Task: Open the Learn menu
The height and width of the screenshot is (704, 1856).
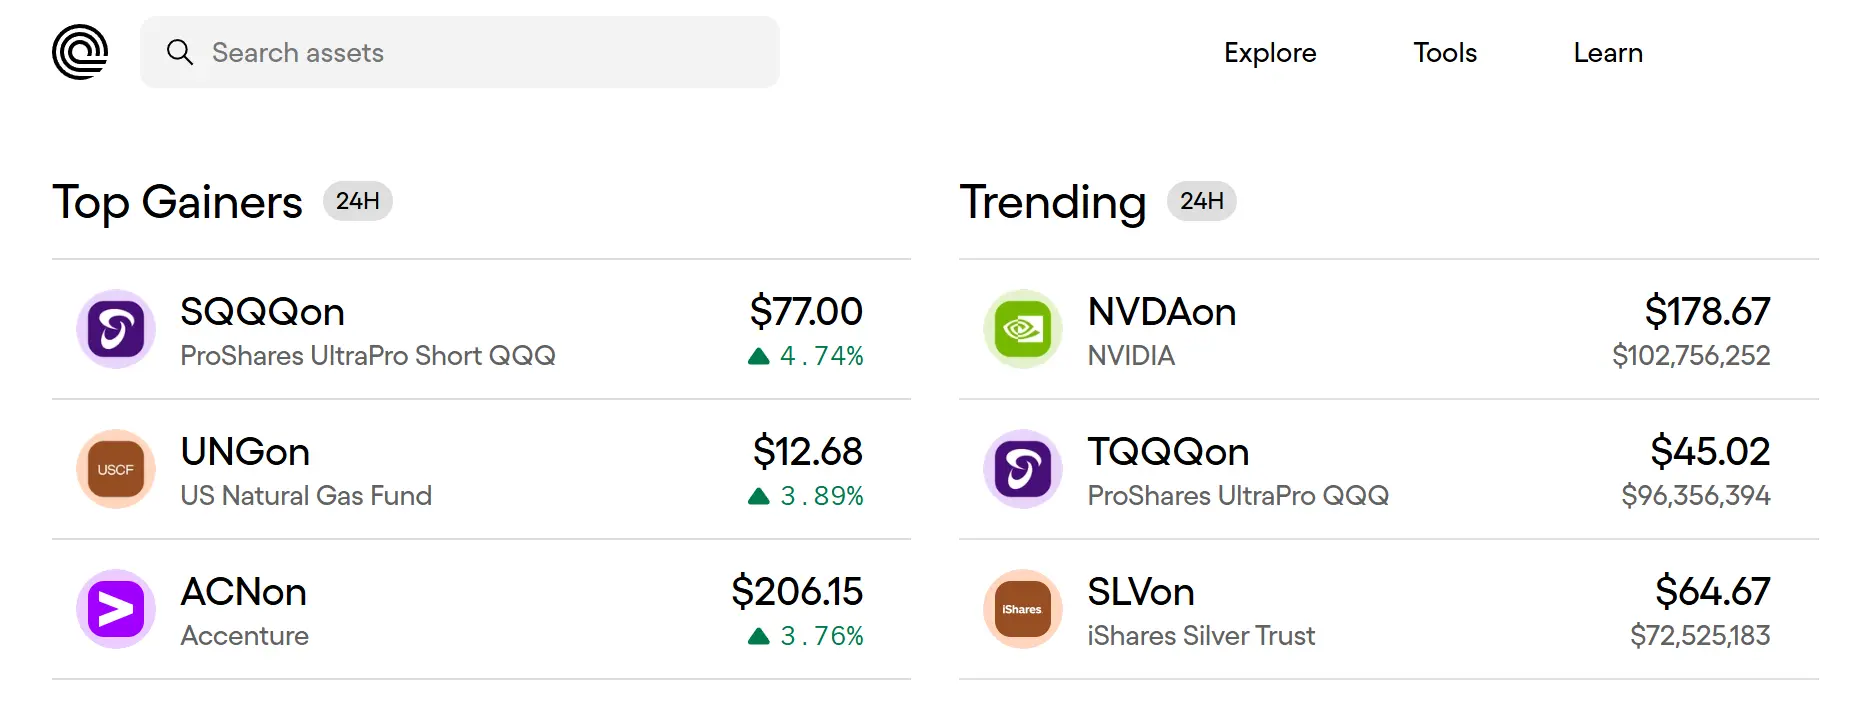Action: [1608, 53]
